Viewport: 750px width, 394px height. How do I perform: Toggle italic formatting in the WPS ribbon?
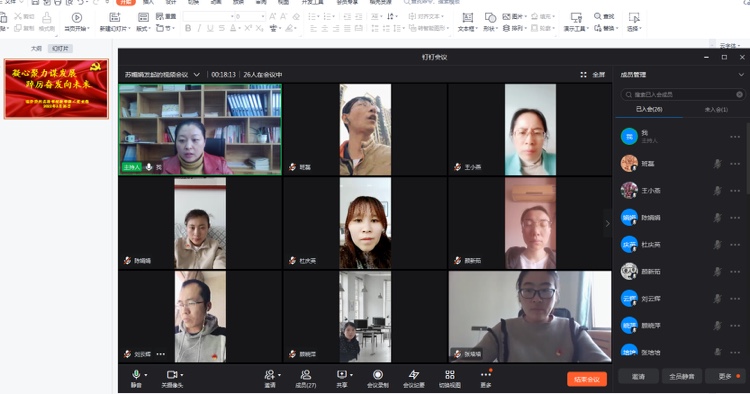(199, 29)
